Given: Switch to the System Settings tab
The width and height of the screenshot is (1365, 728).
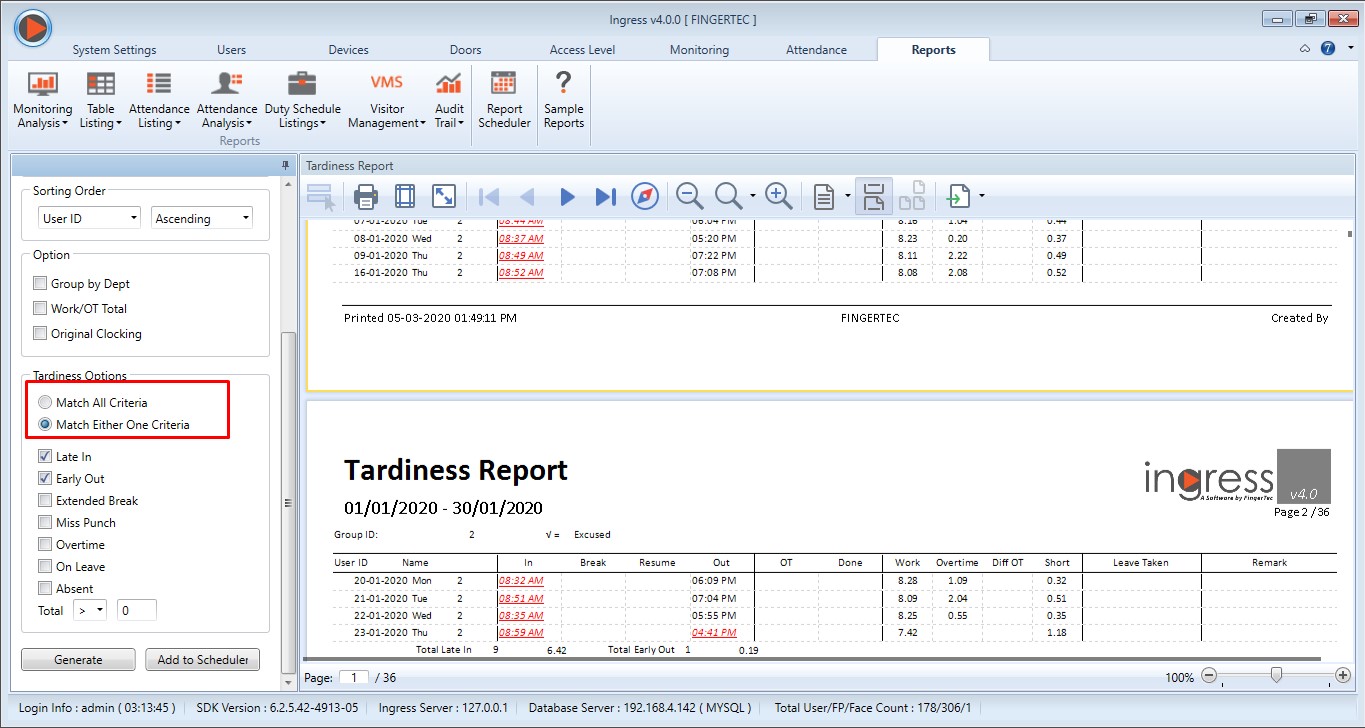Looking at the screenshot, I should [114, 50].
